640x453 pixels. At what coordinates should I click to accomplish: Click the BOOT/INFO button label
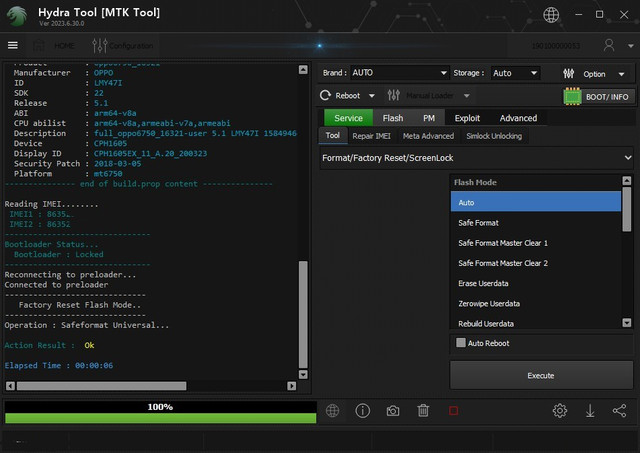pos(607,97)
